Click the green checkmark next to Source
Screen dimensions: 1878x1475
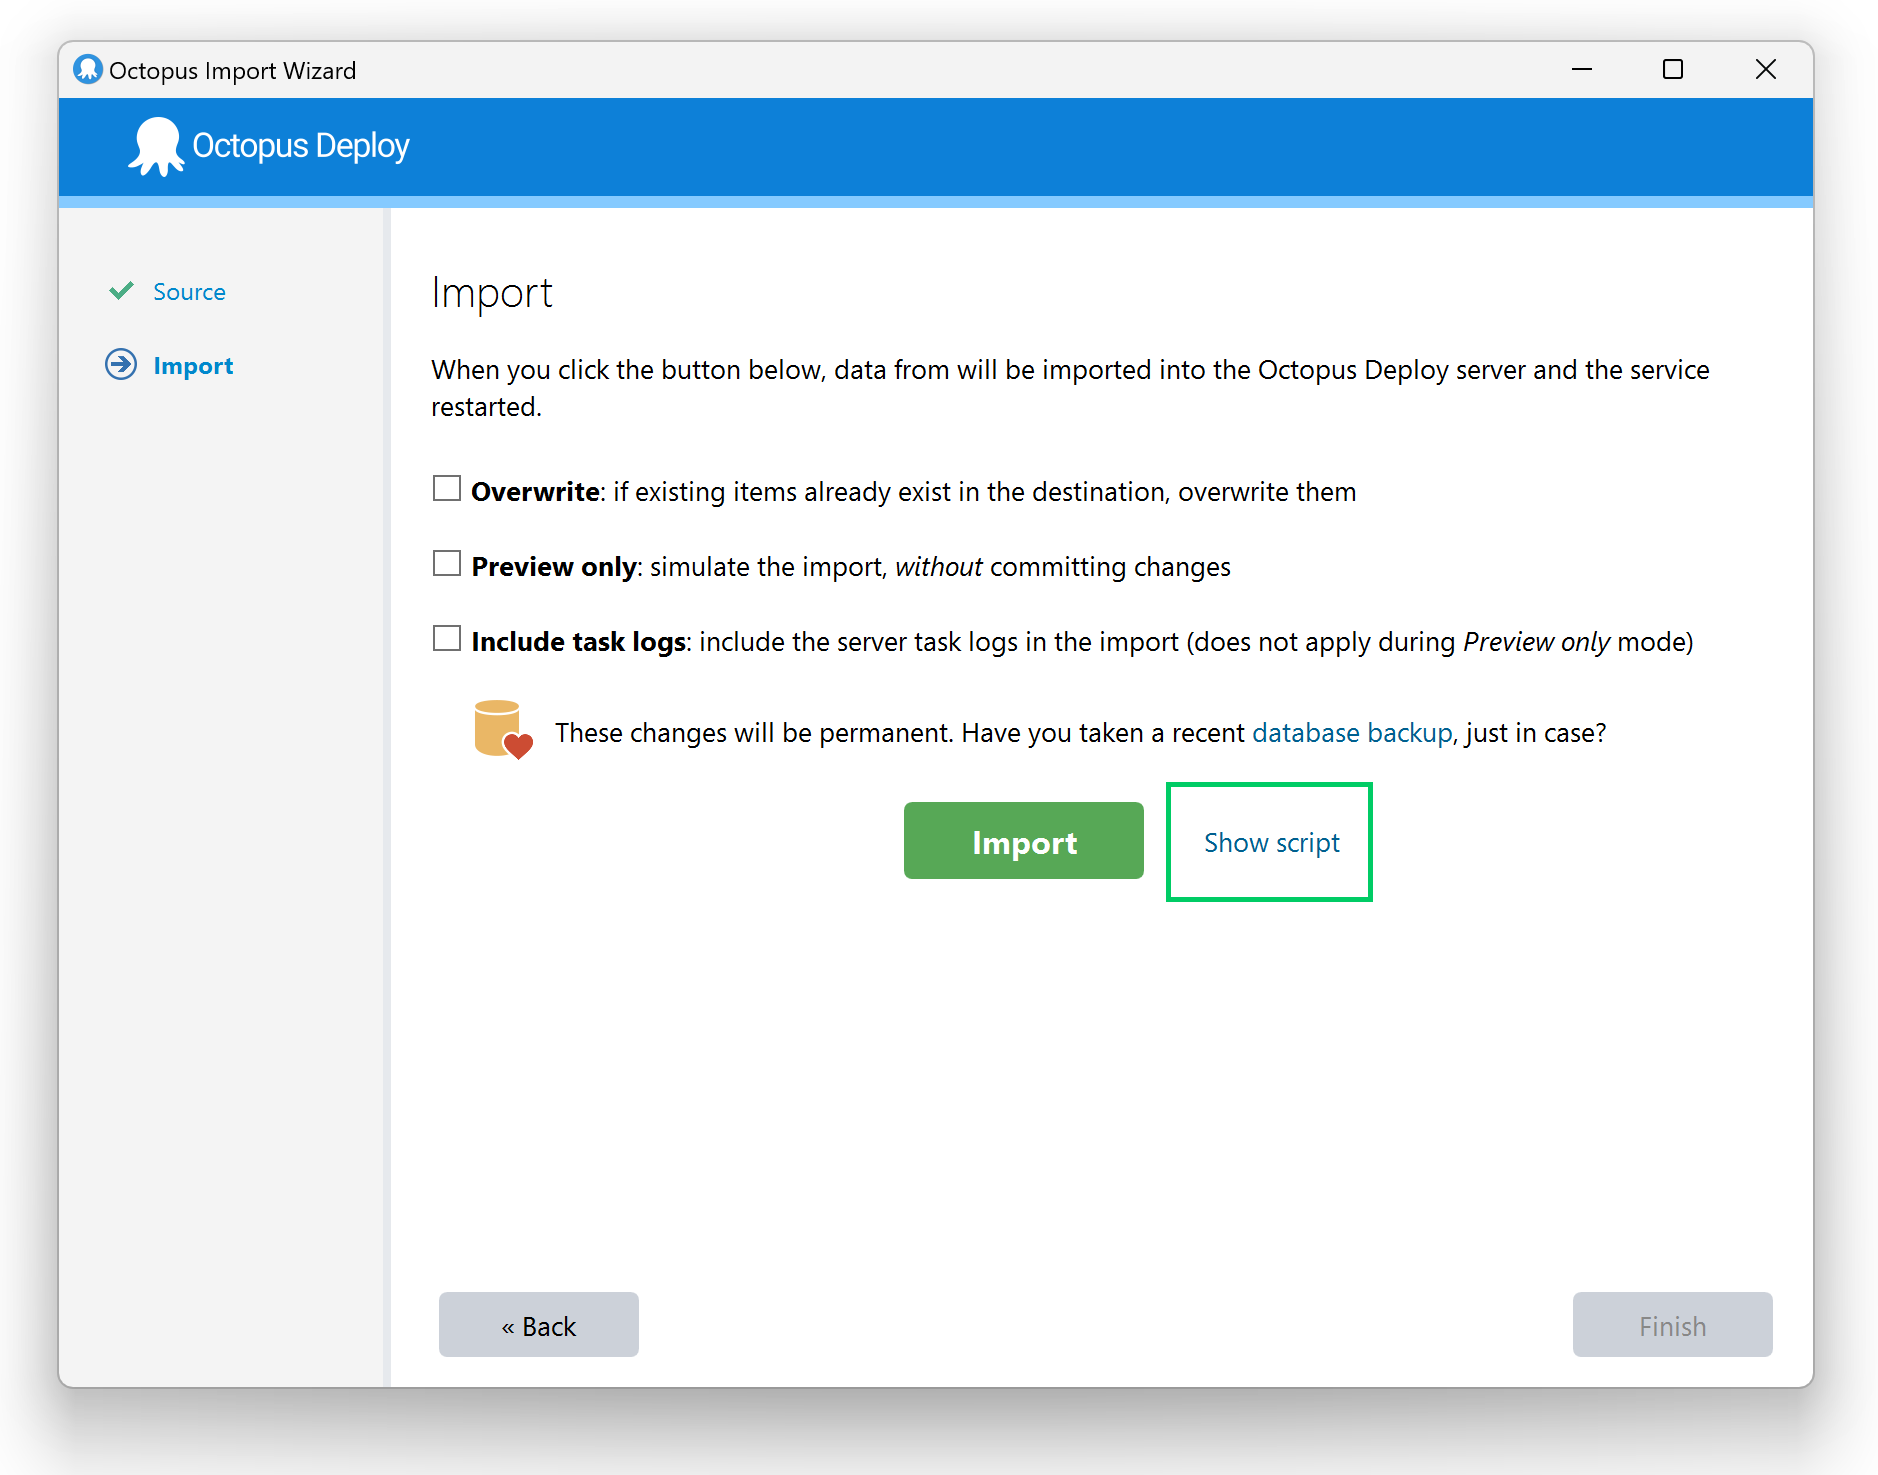(x=121, y=291)
